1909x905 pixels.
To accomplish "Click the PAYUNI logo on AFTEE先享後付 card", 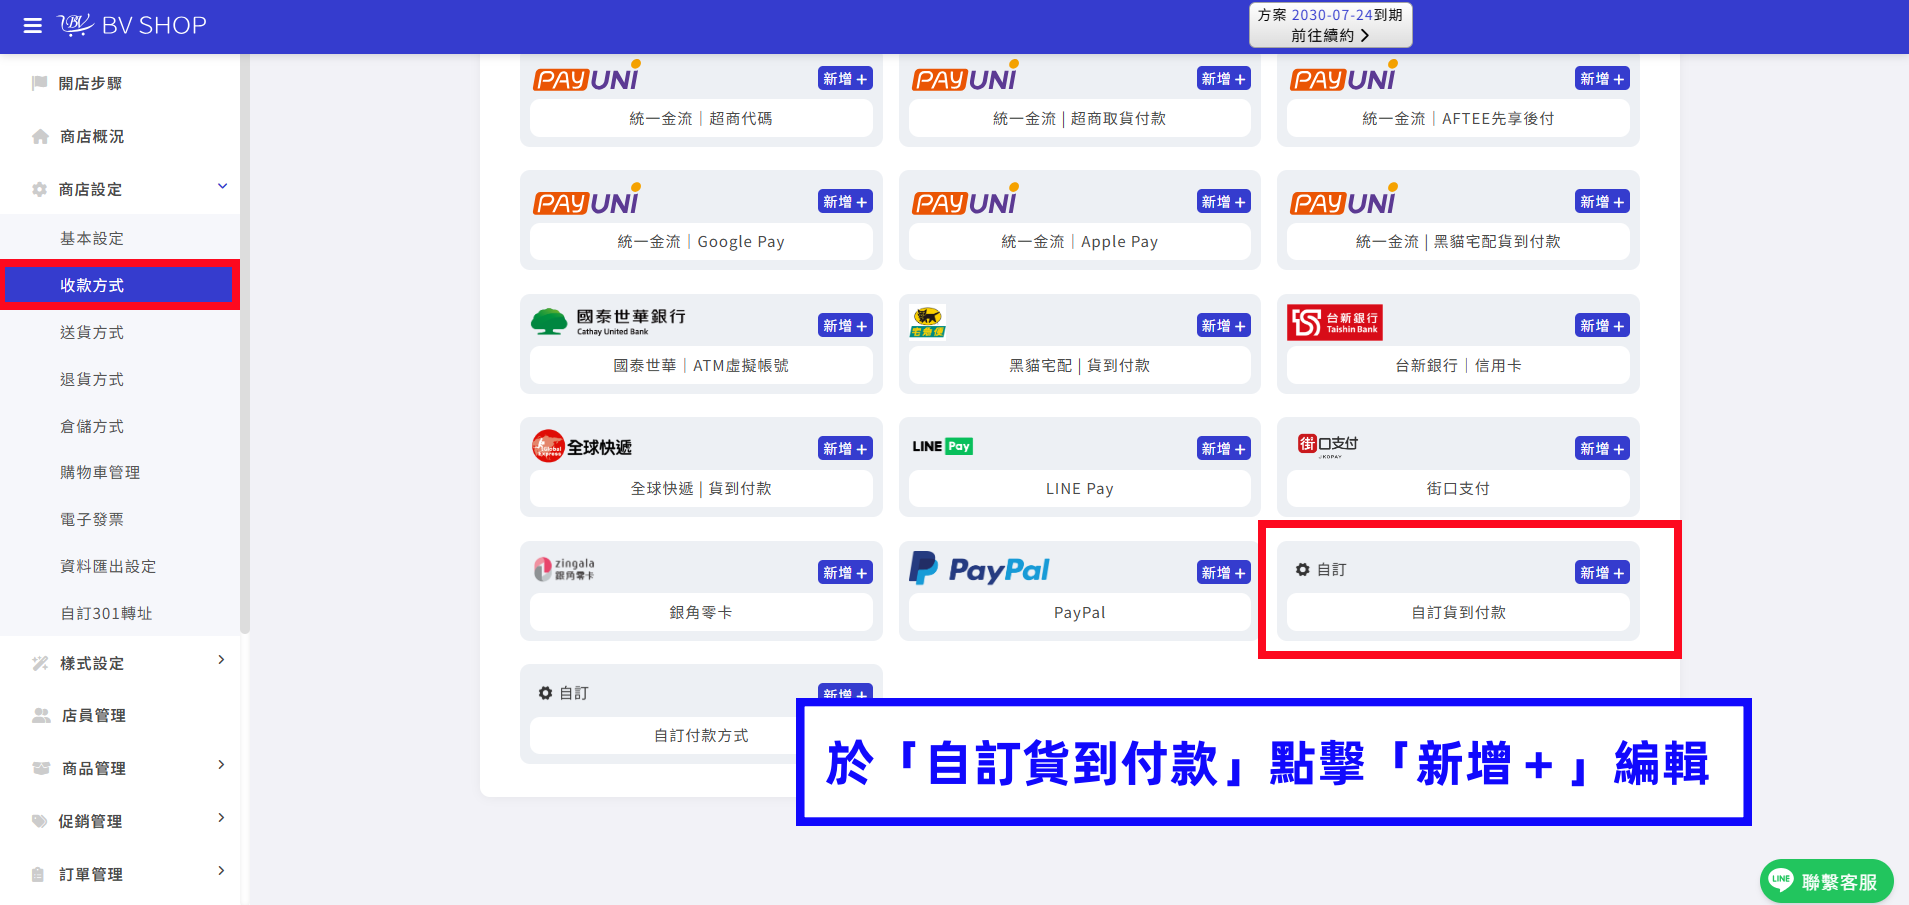I will tap(1343, 76).
